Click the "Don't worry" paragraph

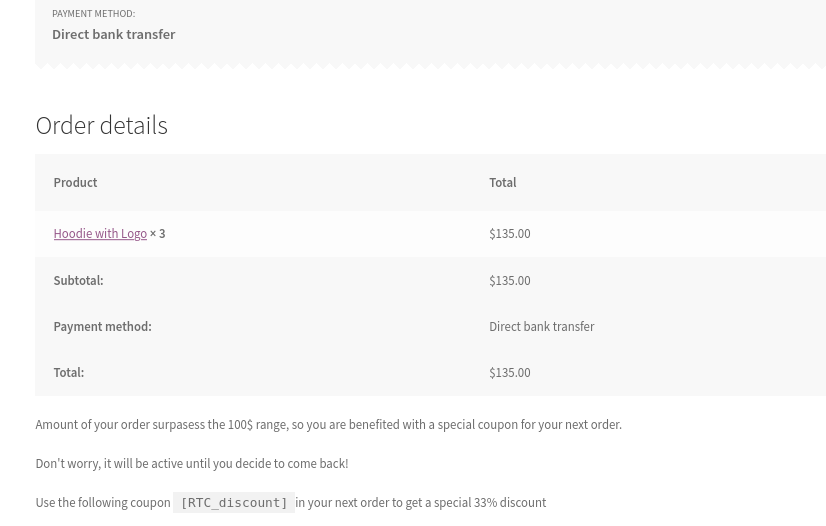[191, 464]
